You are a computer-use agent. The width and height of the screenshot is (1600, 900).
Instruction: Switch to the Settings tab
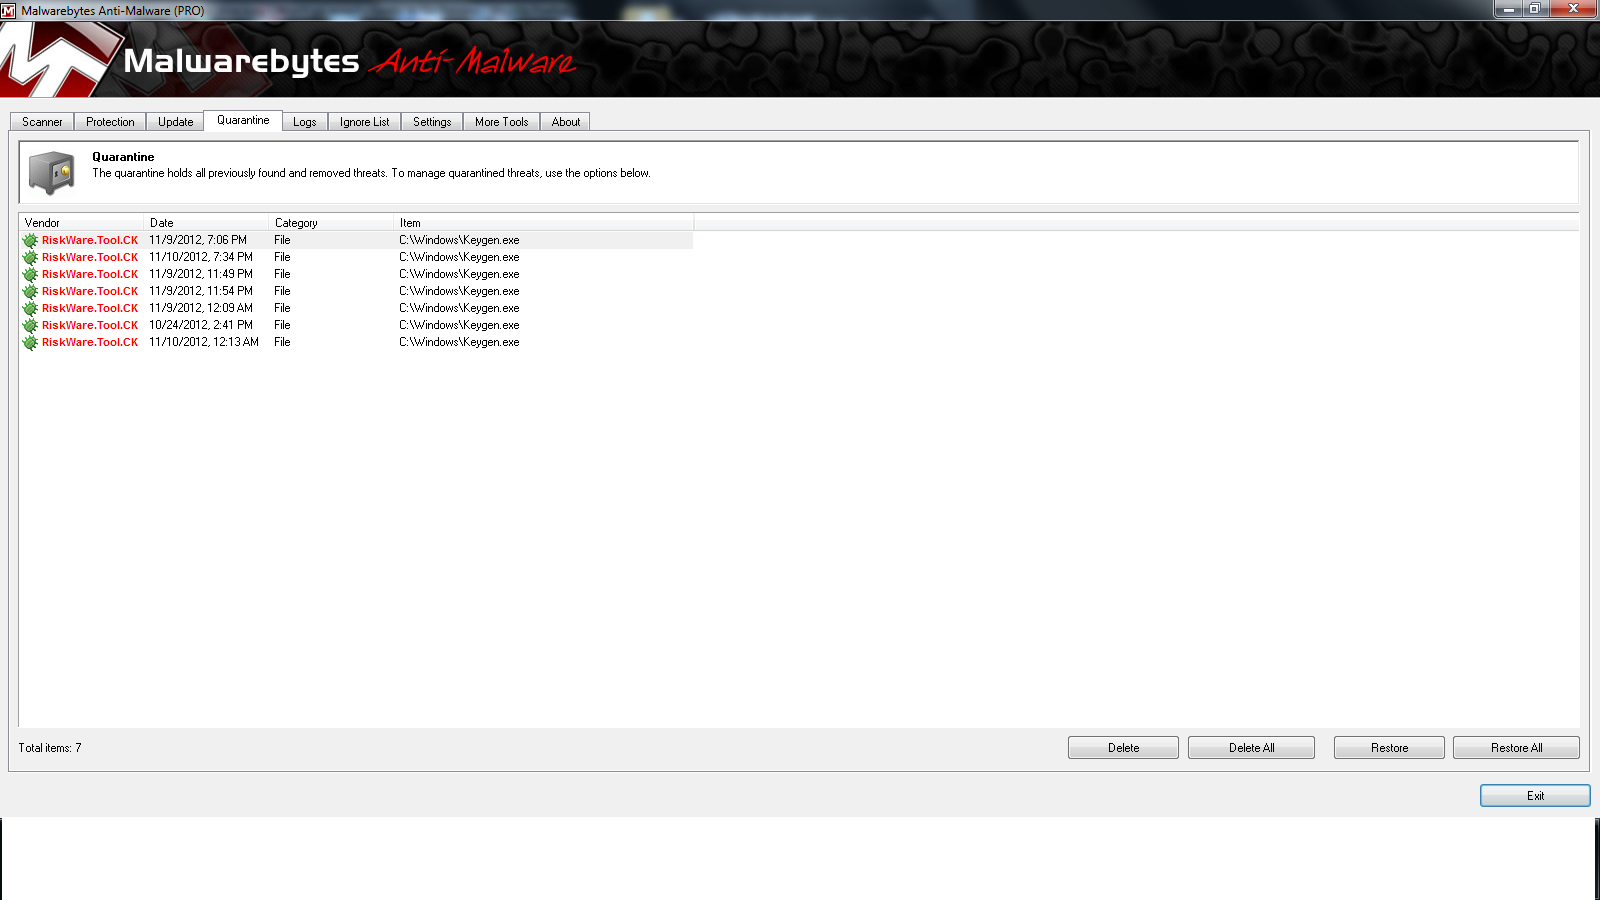point(432,122)
